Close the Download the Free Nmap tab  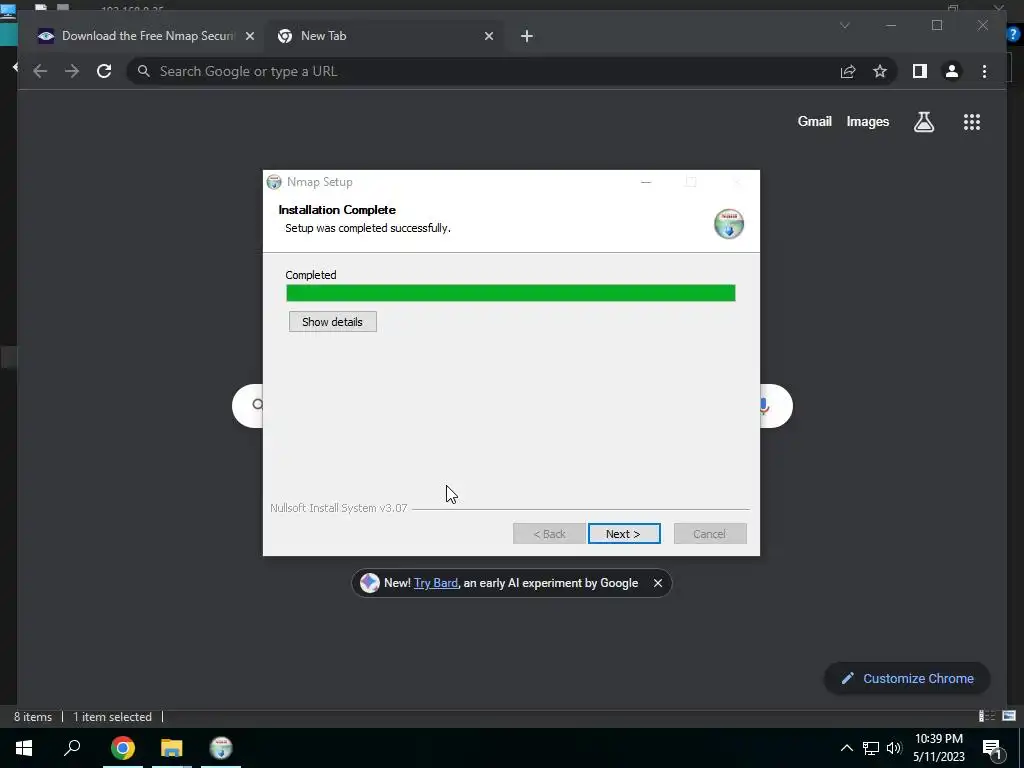pyautogui.click(x=249, y=36)
